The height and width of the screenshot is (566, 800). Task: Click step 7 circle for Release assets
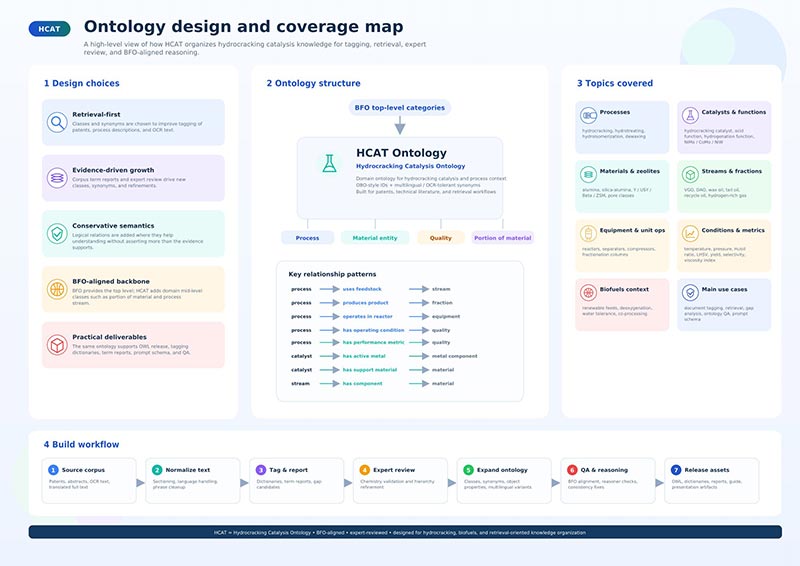[676, 470]
